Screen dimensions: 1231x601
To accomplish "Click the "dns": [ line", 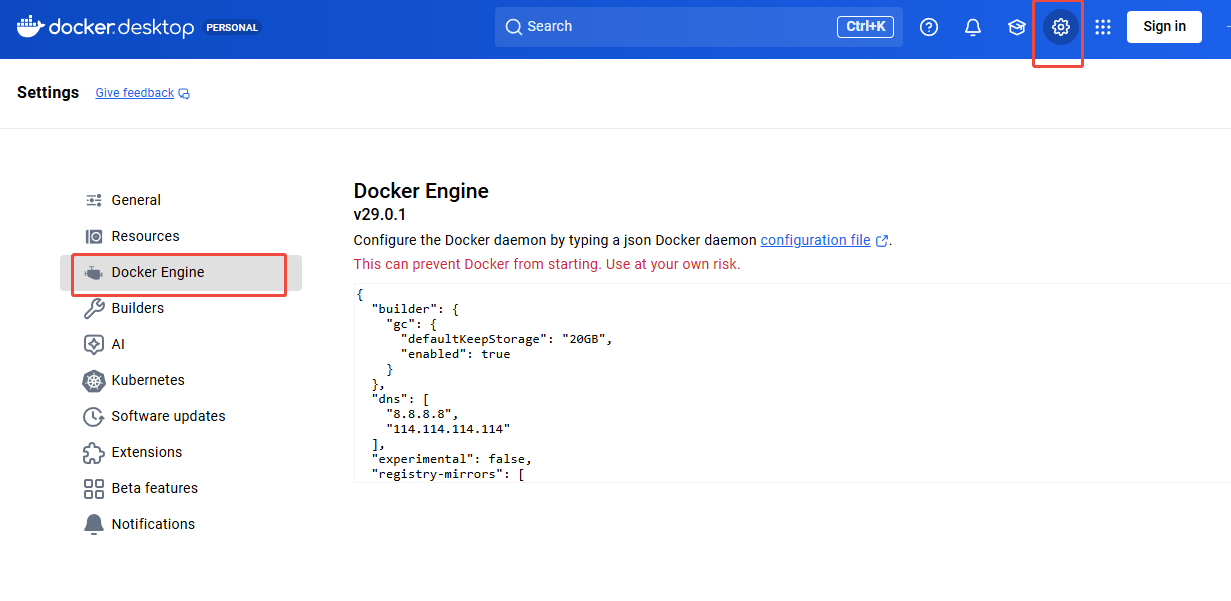I will (x=400, y=399).
